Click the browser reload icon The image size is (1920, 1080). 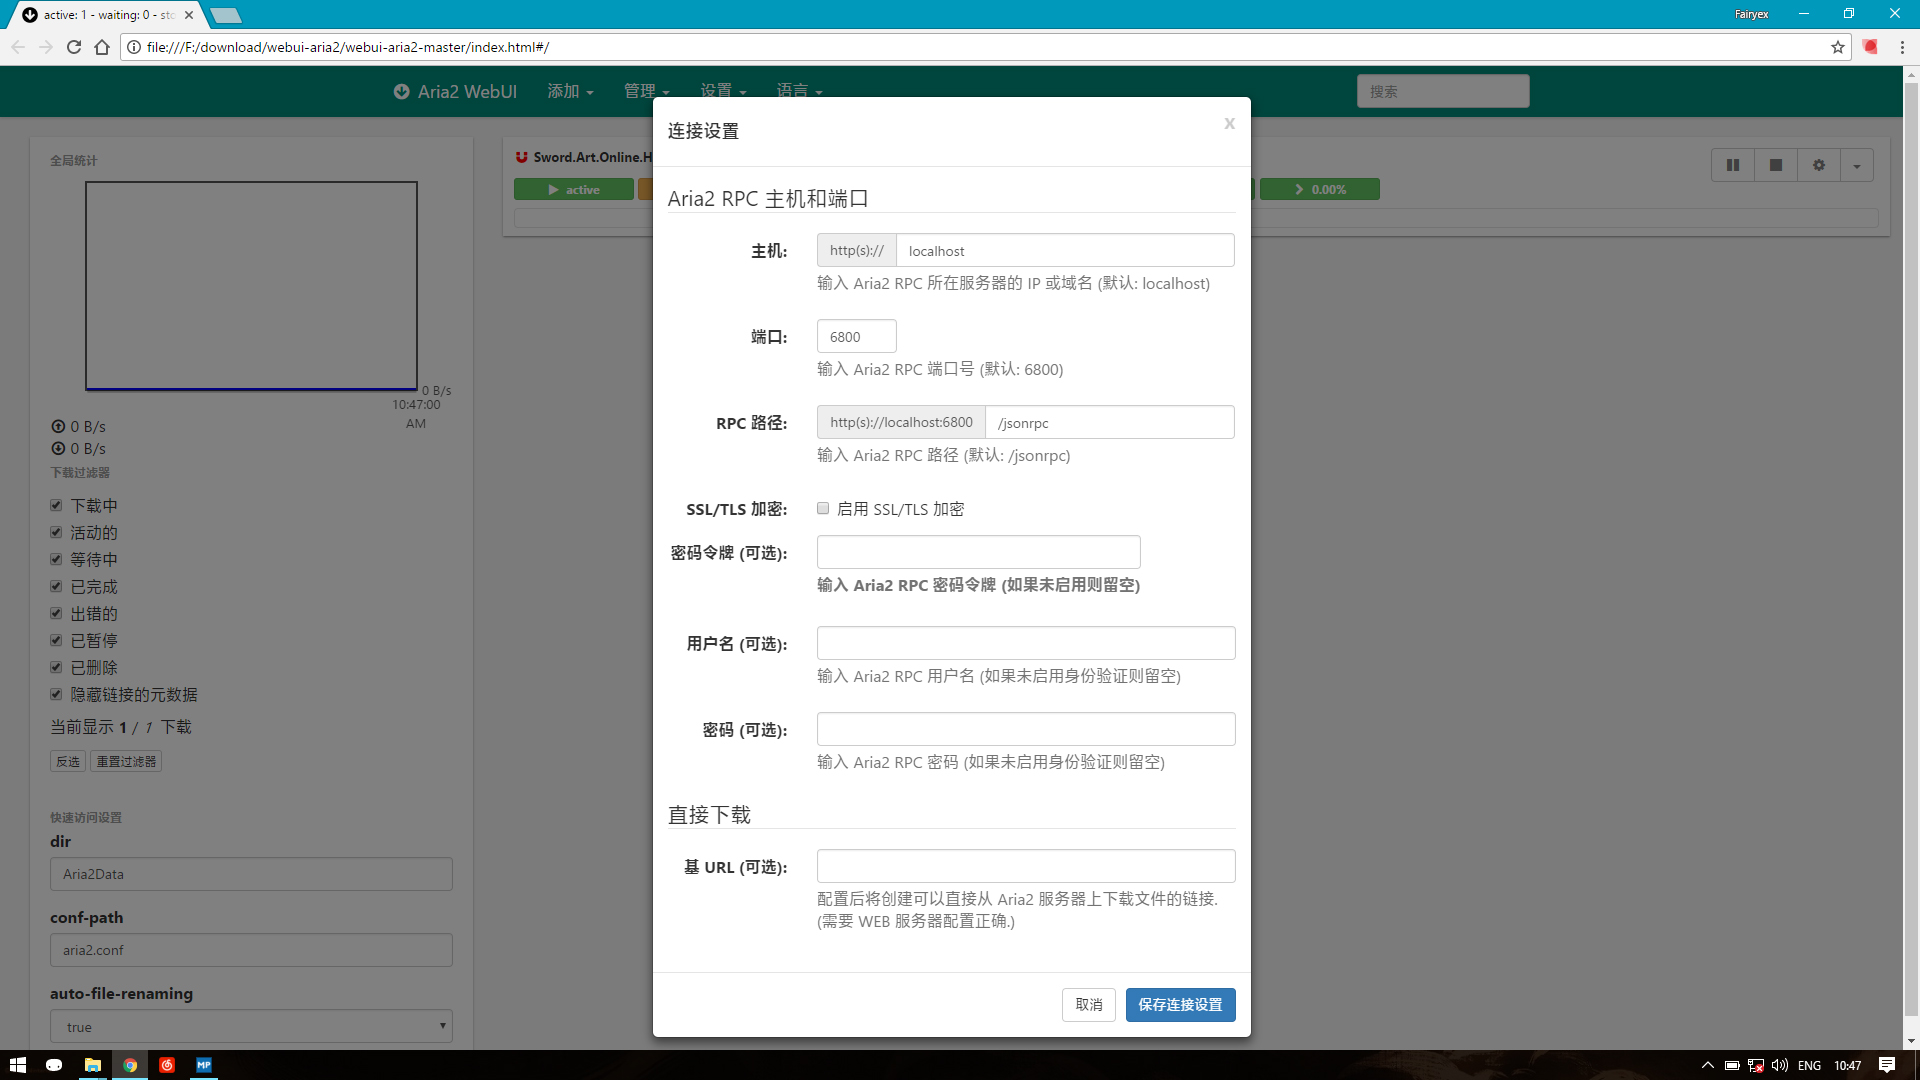74,47
